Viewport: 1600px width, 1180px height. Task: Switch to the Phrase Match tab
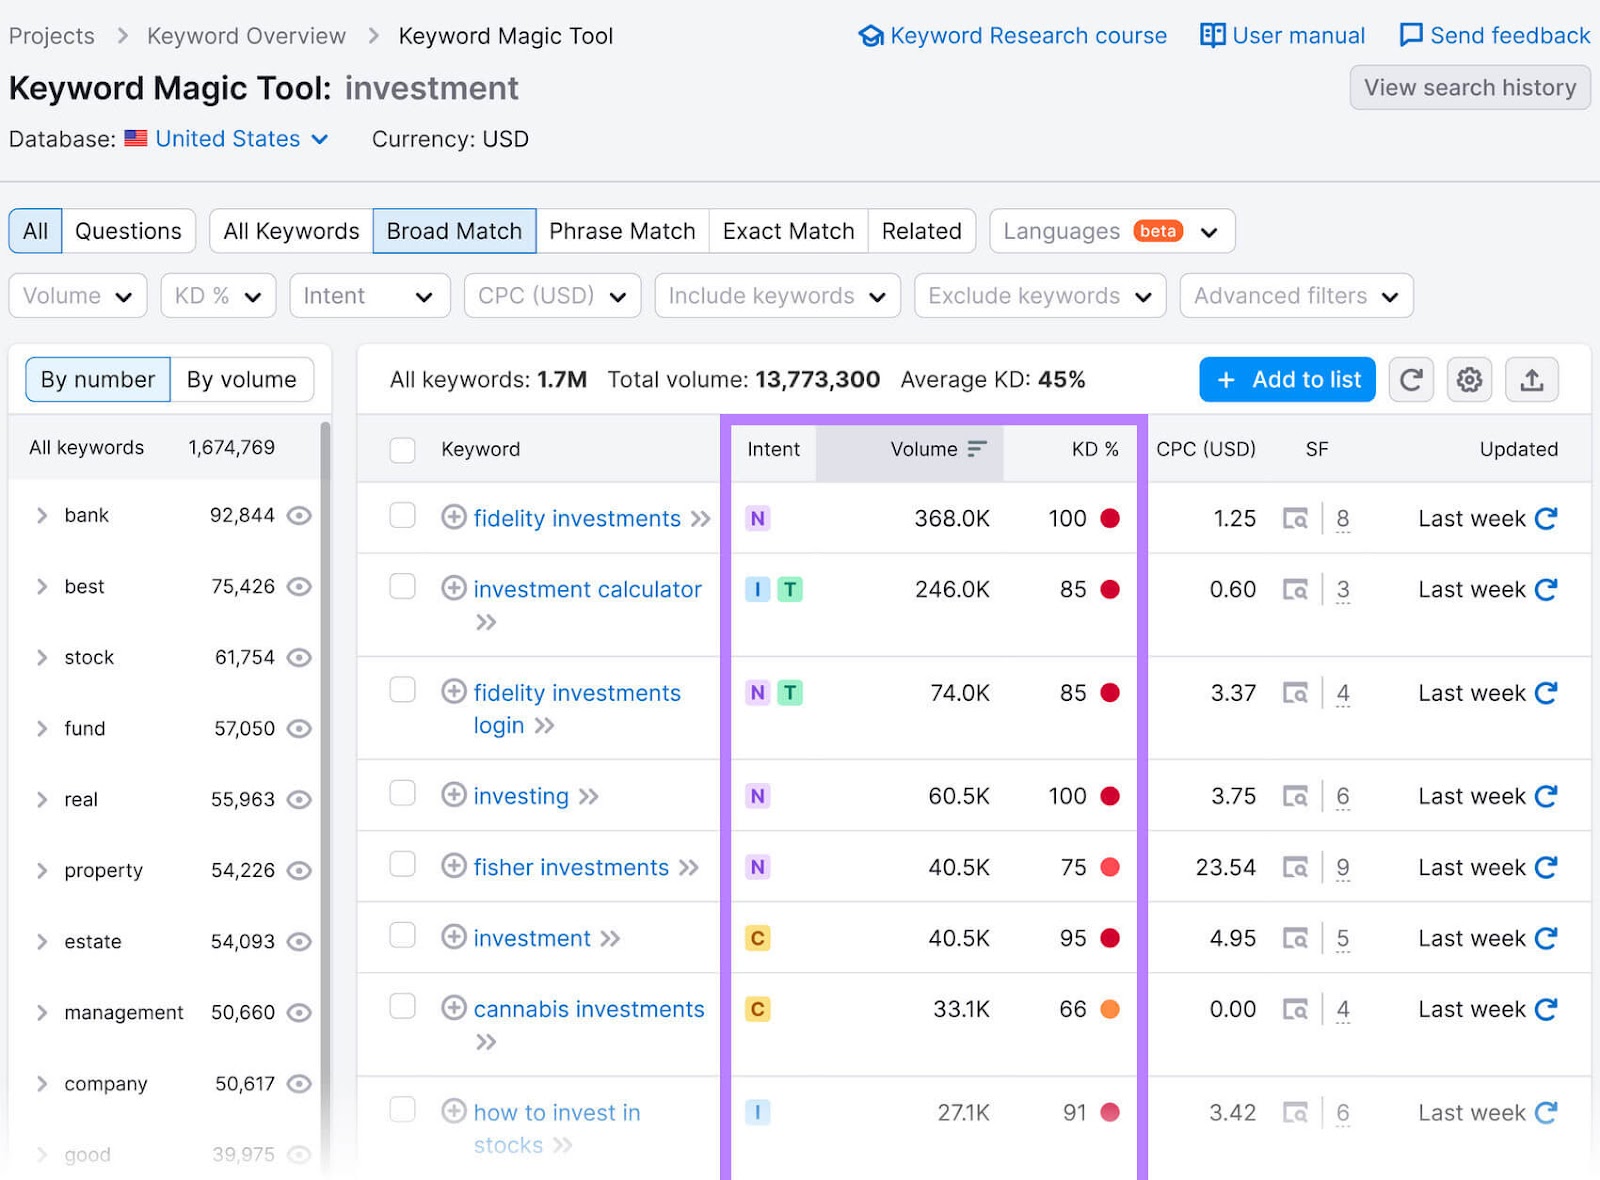(622, 231)
